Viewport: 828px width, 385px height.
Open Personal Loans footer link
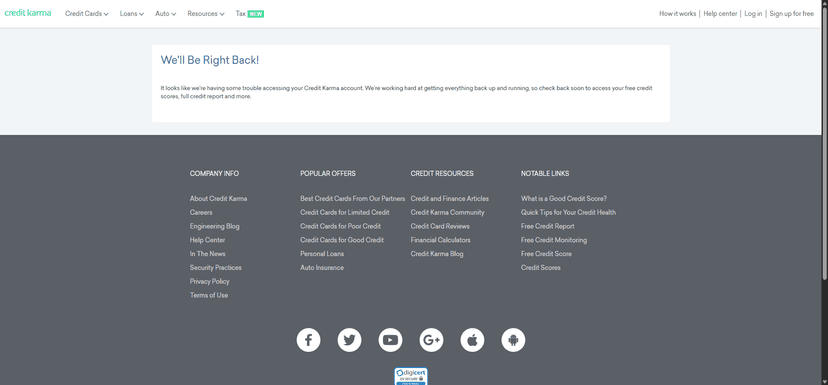[x=322, y=253]
